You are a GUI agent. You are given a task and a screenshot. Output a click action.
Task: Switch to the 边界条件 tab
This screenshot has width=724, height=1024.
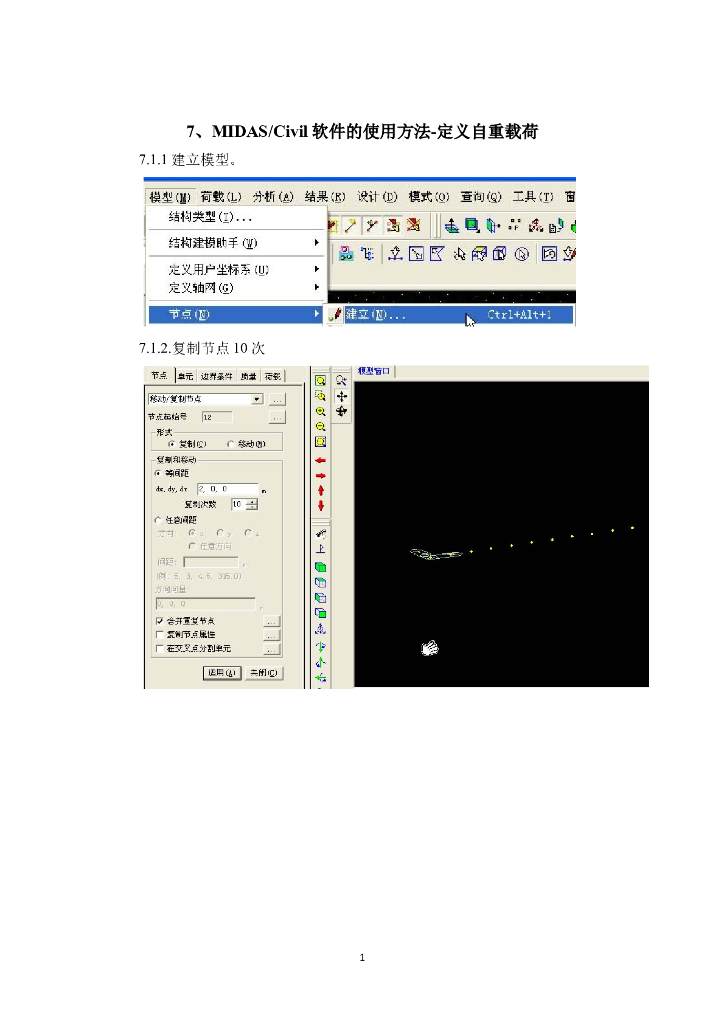coord(216,376)
